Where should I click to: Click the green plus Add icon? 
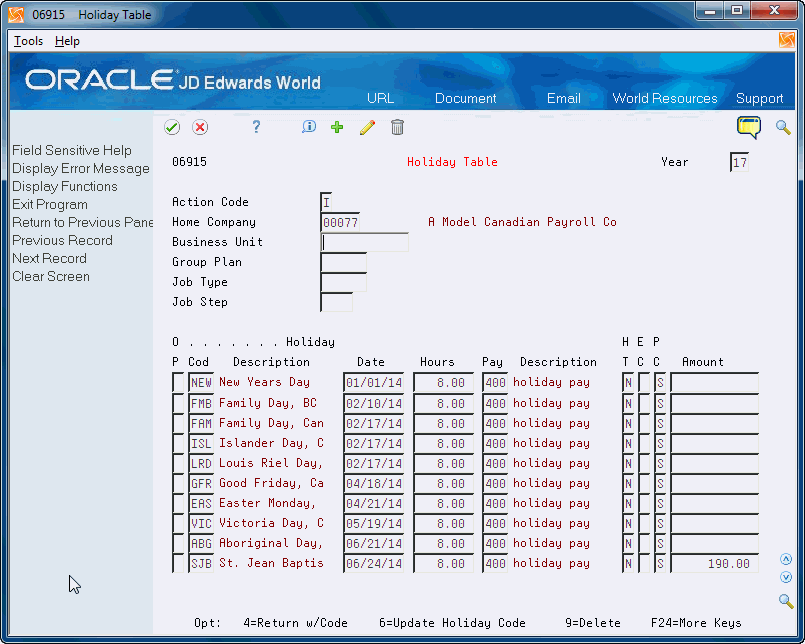pyautogui.click(x=337, y=127)
